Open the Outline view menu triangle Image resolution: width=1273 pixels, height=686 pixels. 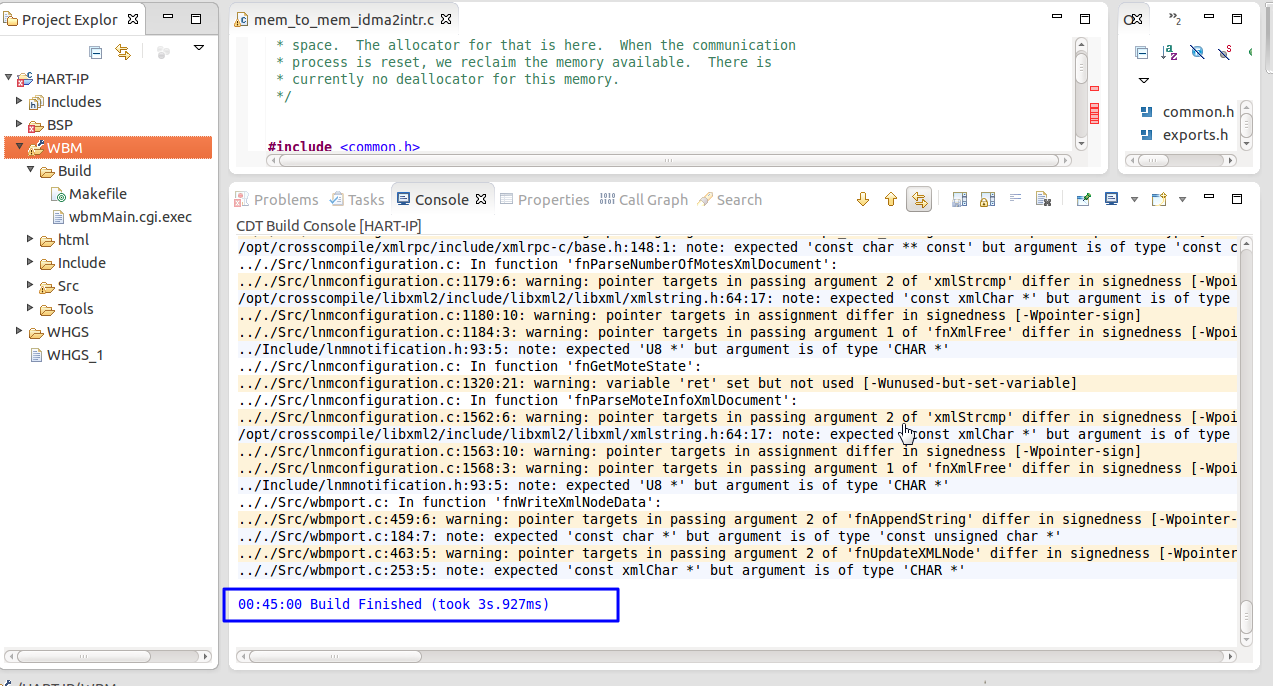coord(1143,80)
